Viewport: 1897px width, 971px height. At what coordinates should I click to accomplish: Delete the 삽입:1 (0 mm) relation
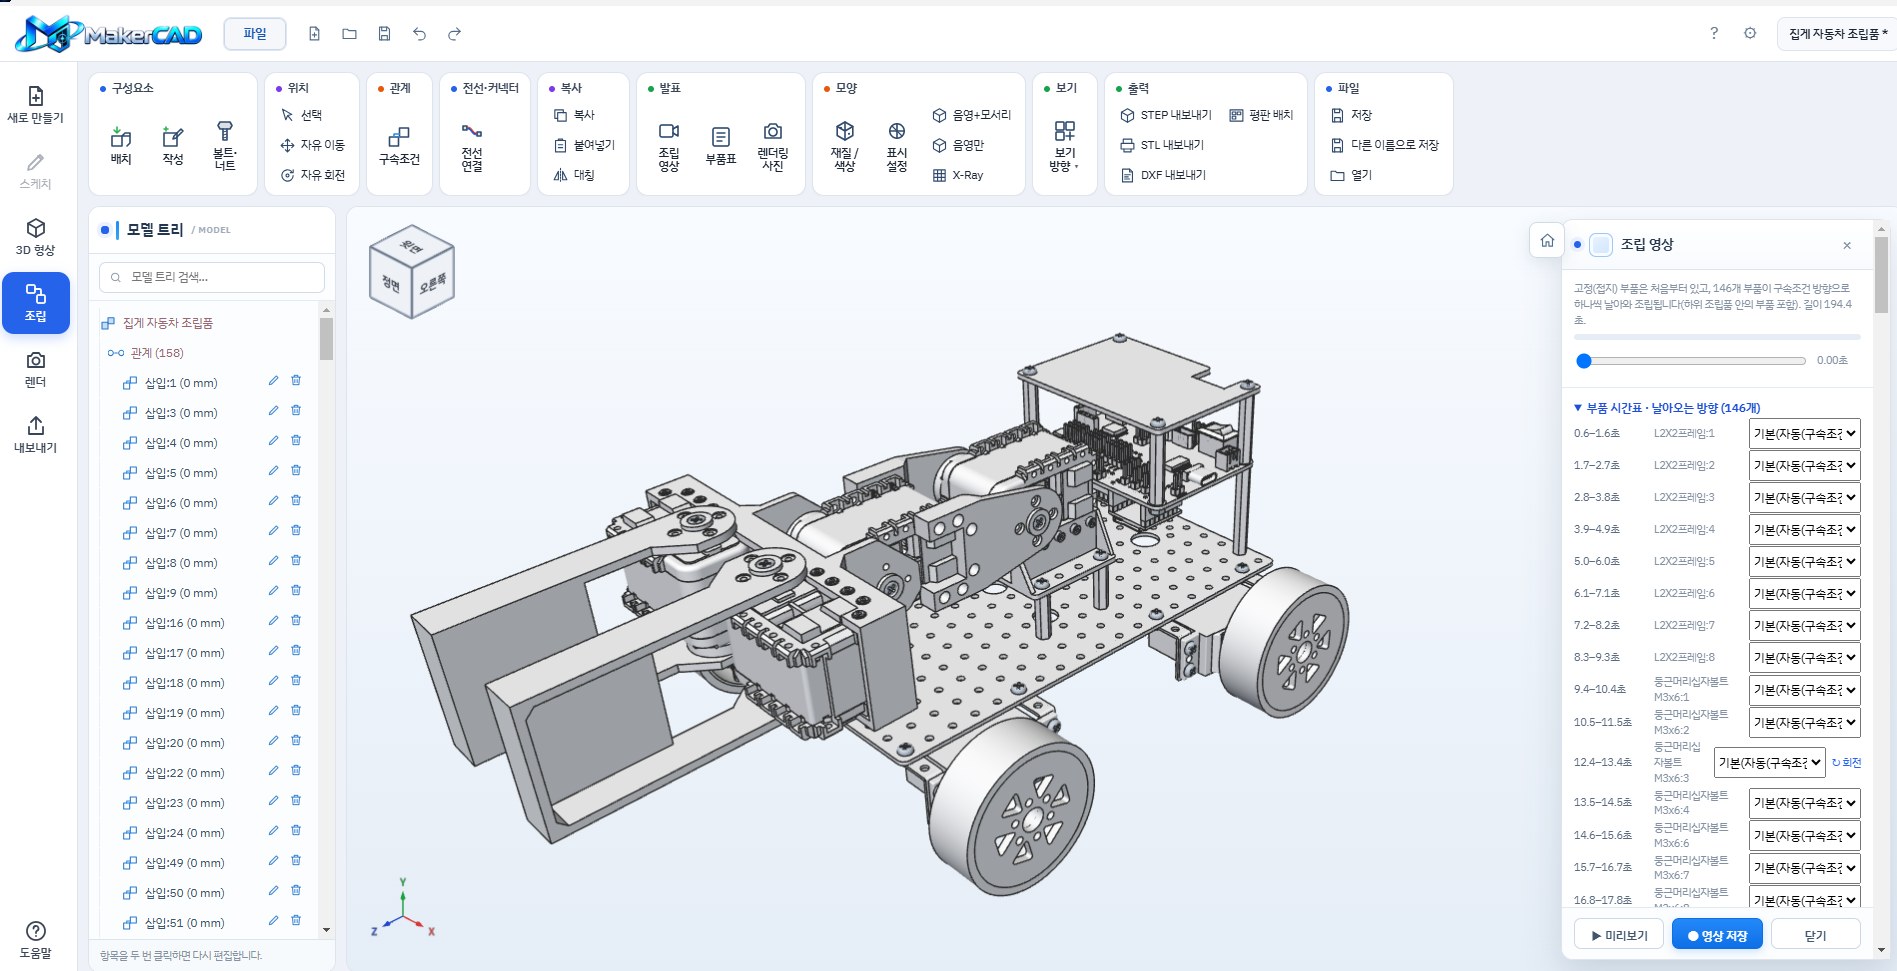[296, 381]
